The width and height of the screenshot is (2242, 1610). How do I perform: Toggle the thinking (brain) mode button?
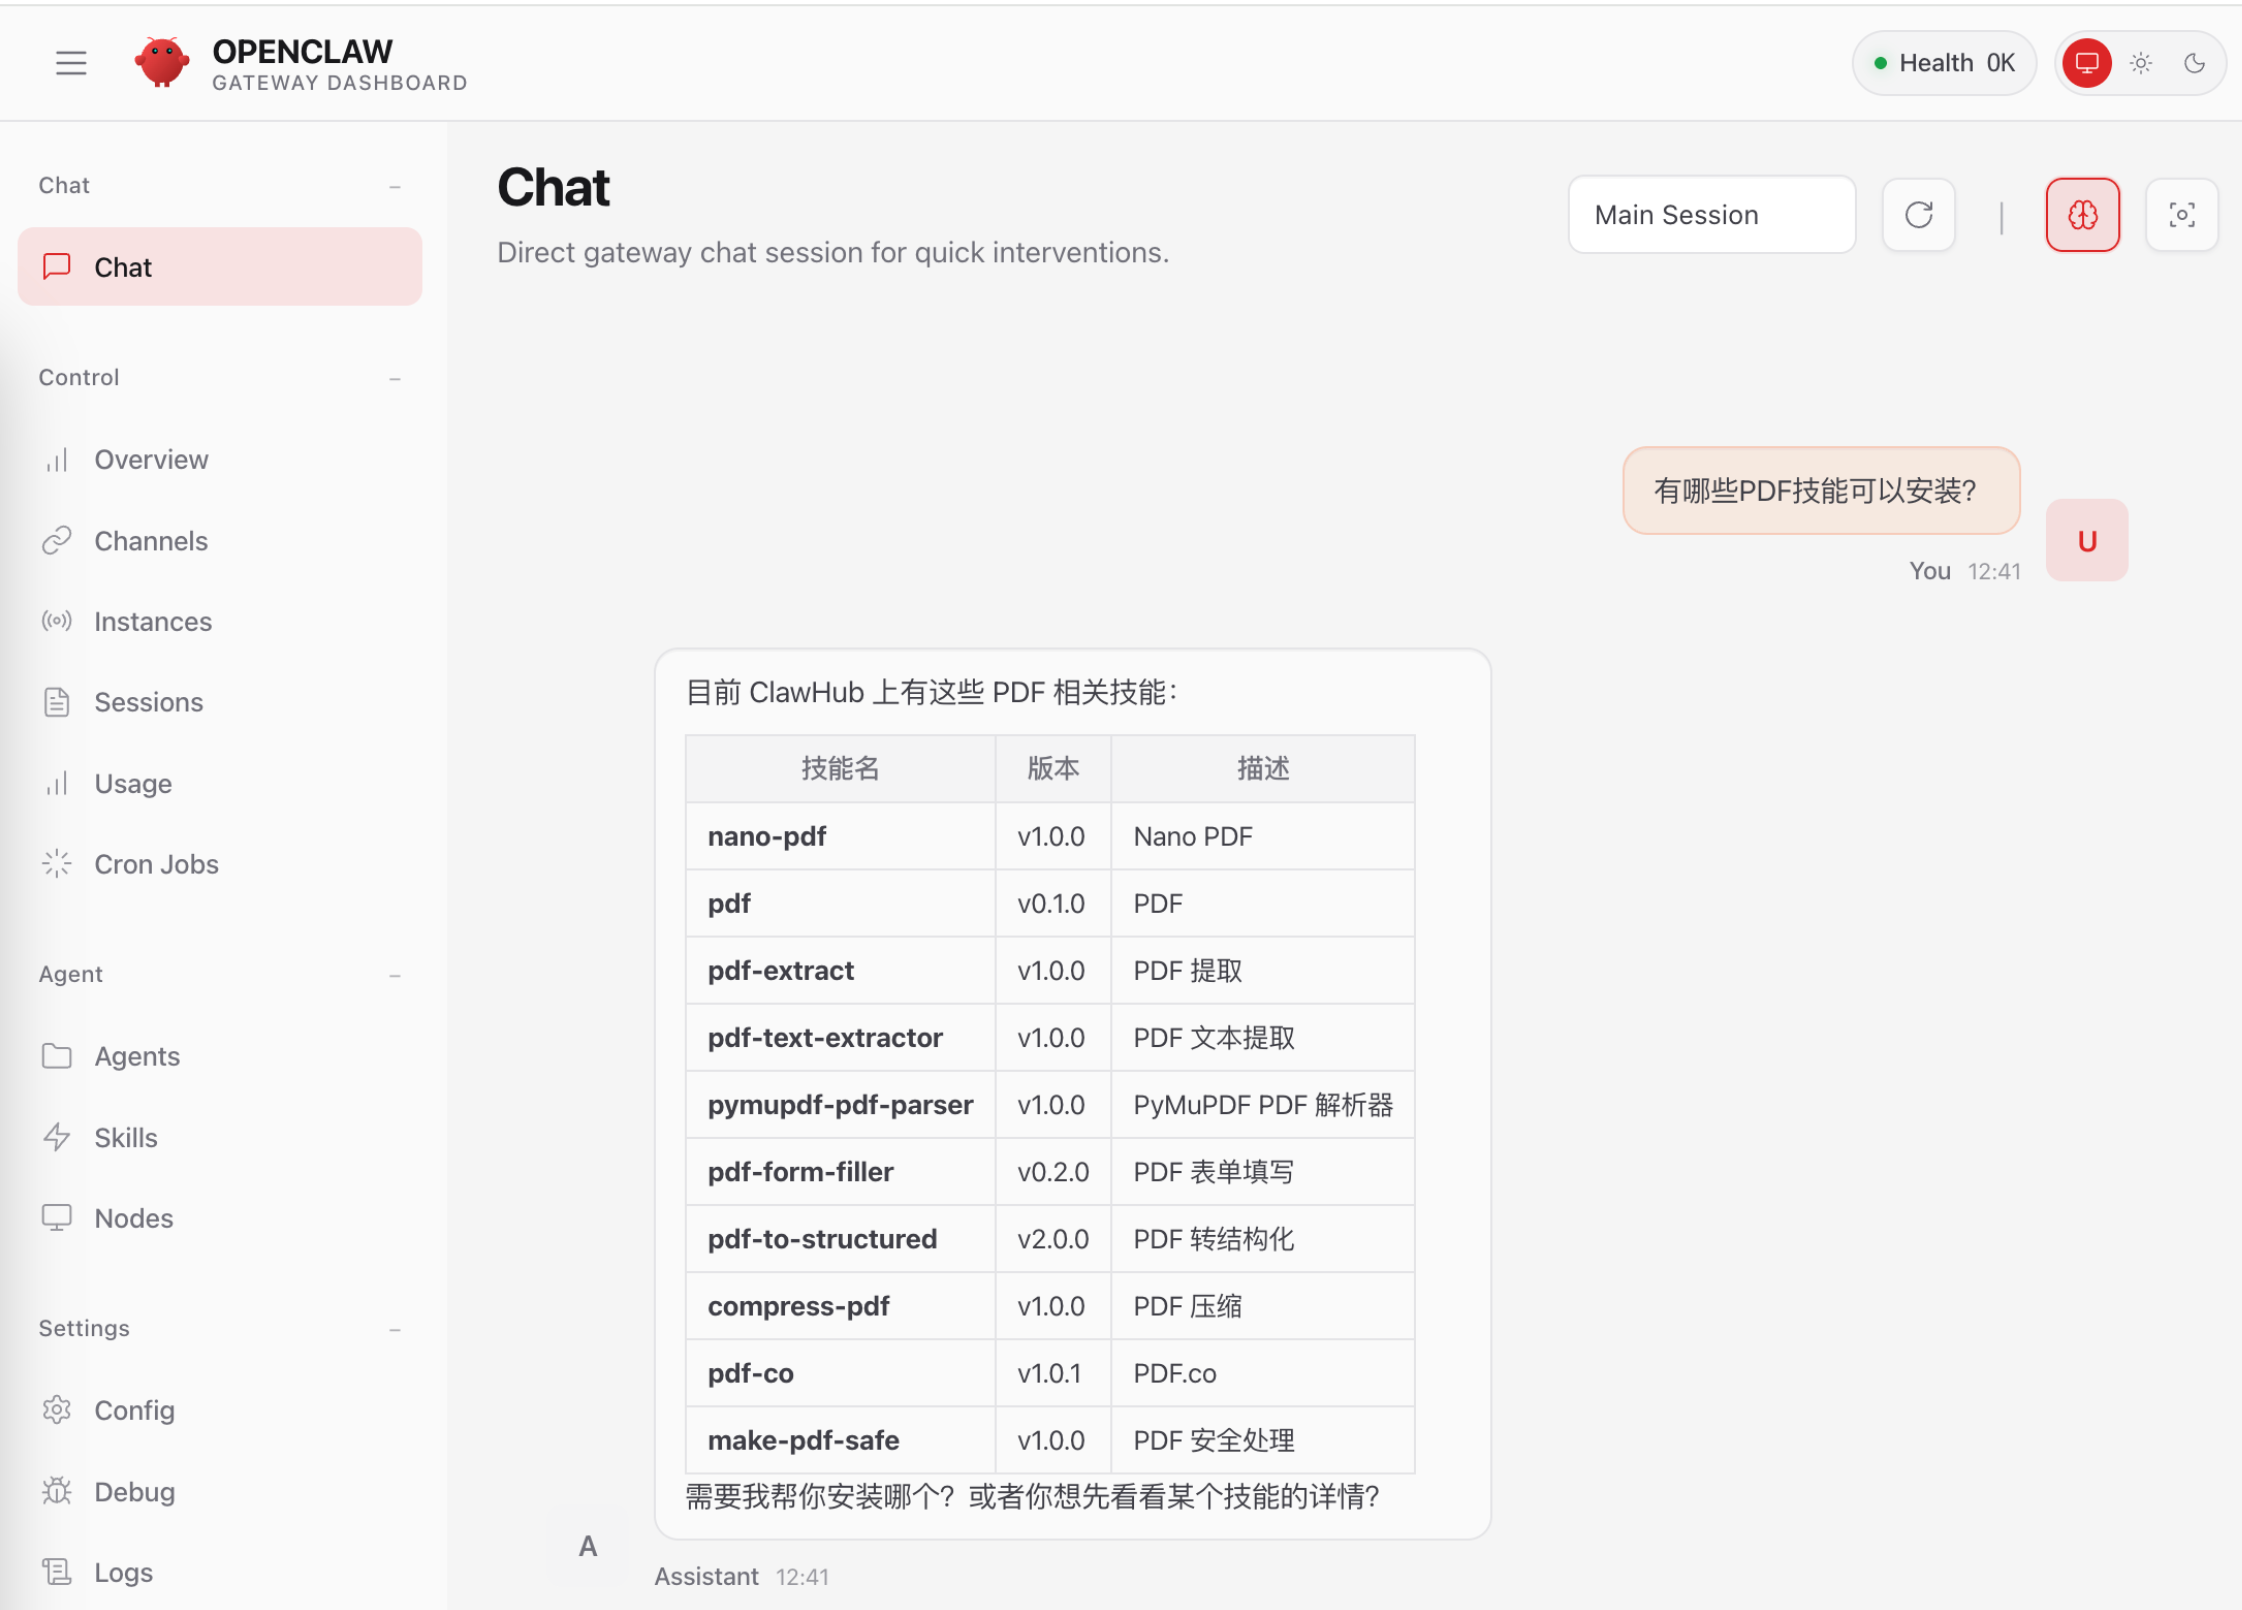2083,214
